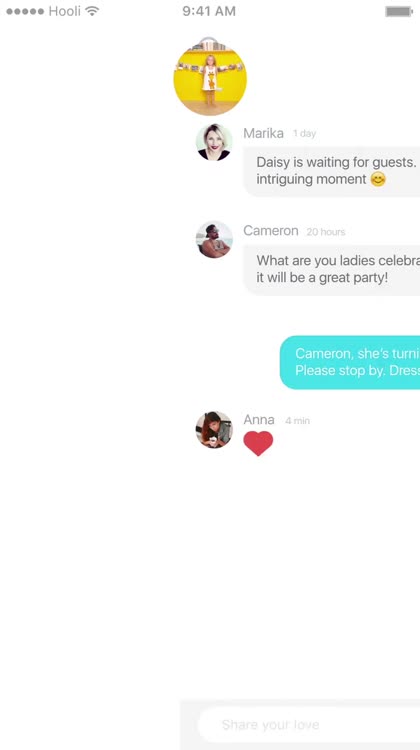Focus the 'Share your love' input field
This screenshot has height=750, width=420.
[309, 725]
